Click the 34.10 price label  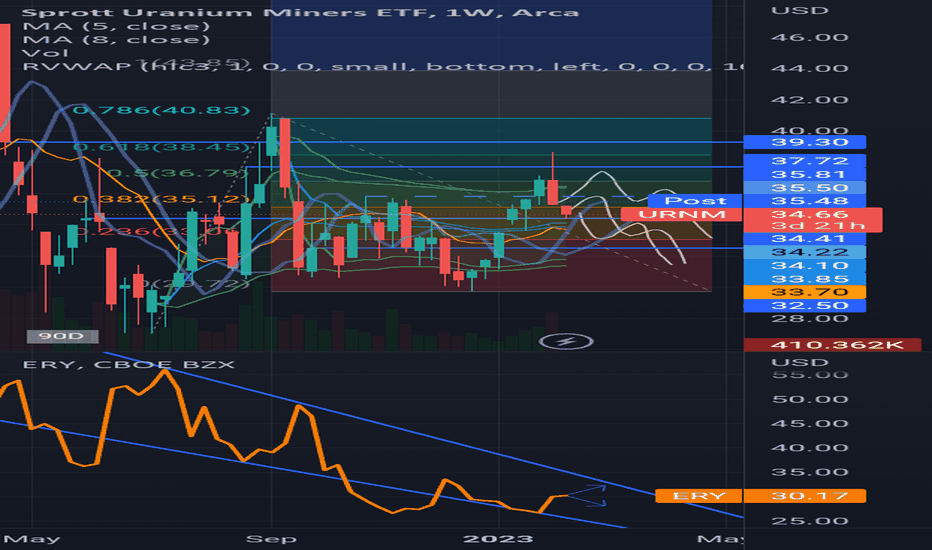tap(804, 265)
